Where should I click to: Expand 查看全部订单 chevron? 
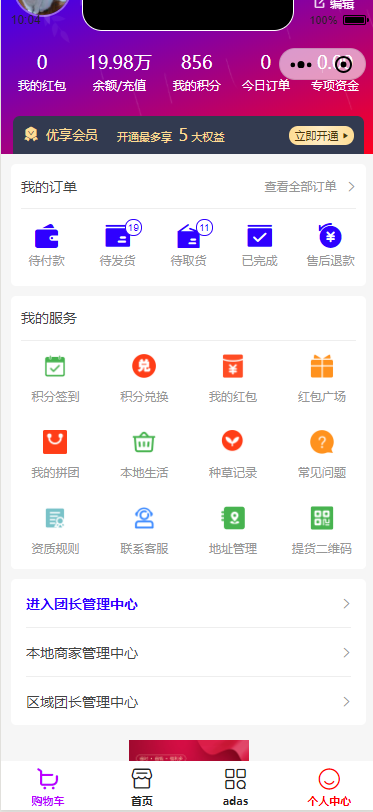[x=352, y=187]
